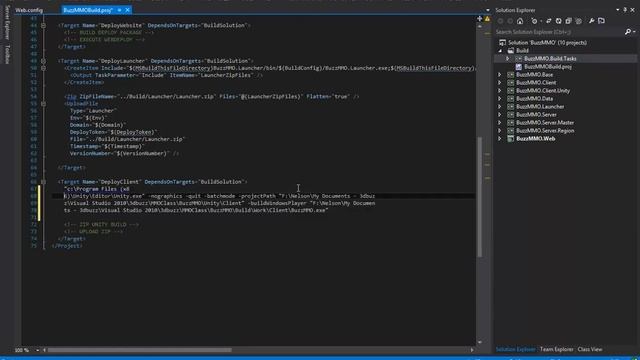Click the editor split window icon
Image resolution: width=640 pixels, height=360 pixels.
(x=480, y=18)
